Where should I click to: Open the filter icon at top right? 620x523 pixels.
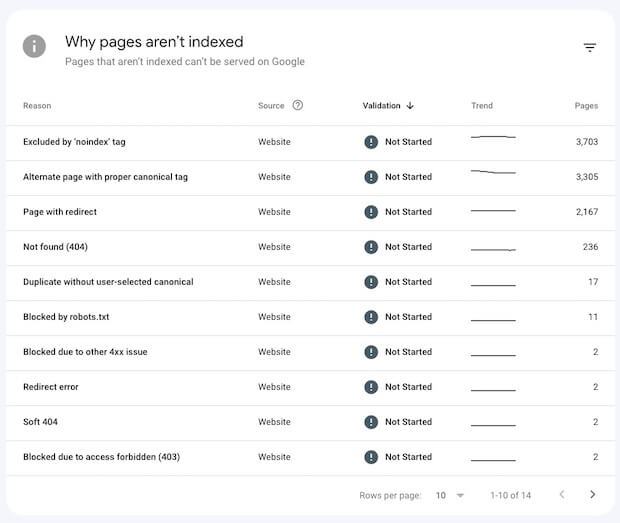pyautogui.click(x=590, y=48)
